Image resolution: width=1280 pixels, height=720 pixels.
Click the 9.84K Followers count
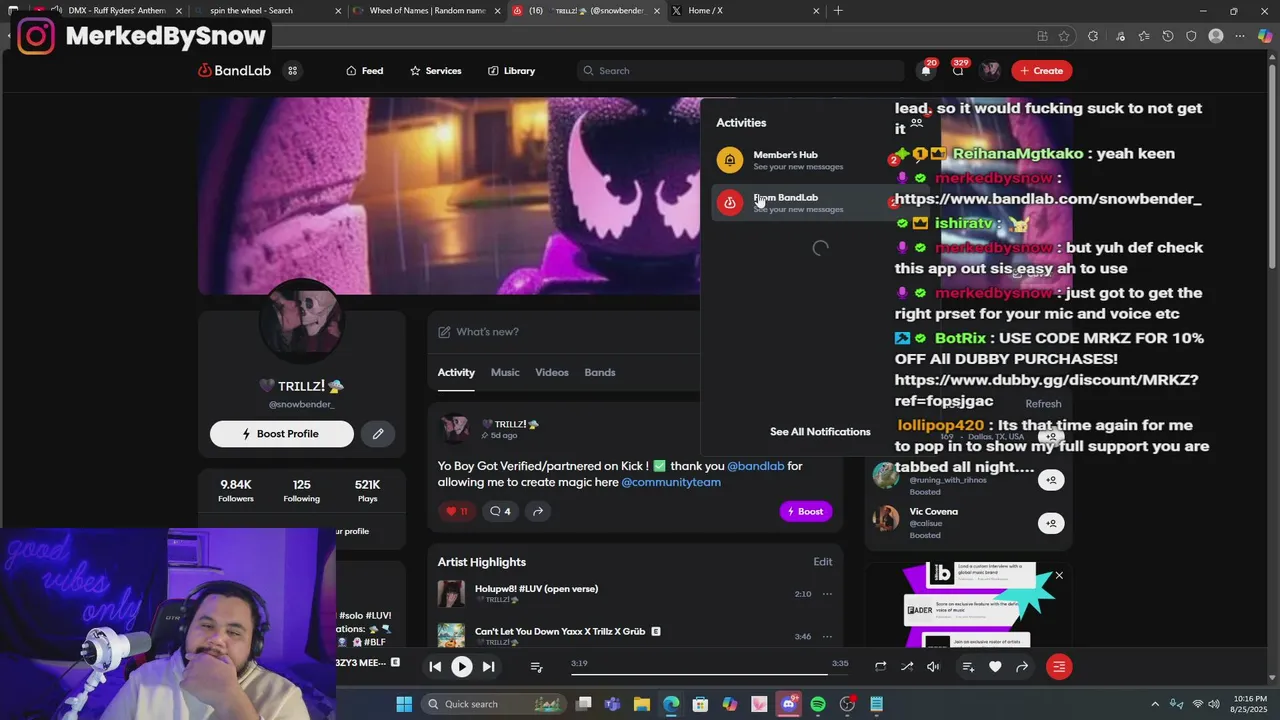tap(236, 491)
